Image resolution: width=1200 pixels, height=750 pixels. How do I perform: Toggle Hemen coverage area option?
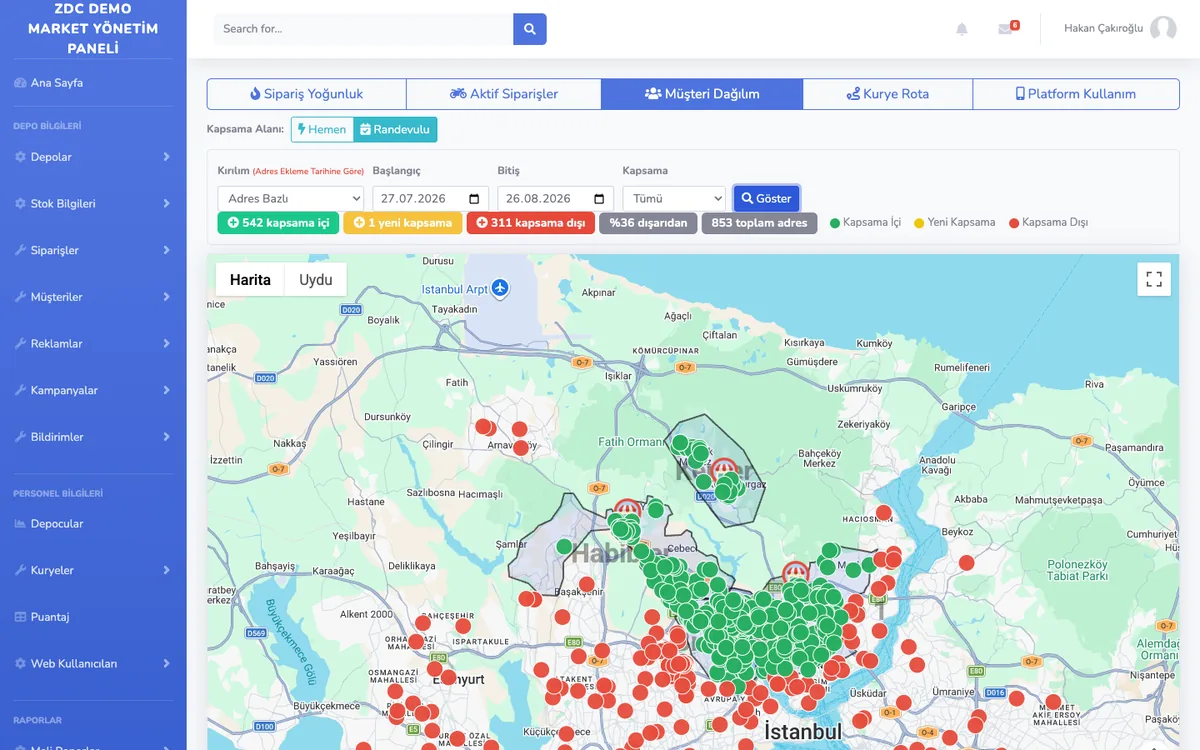(x=322, y=130)
